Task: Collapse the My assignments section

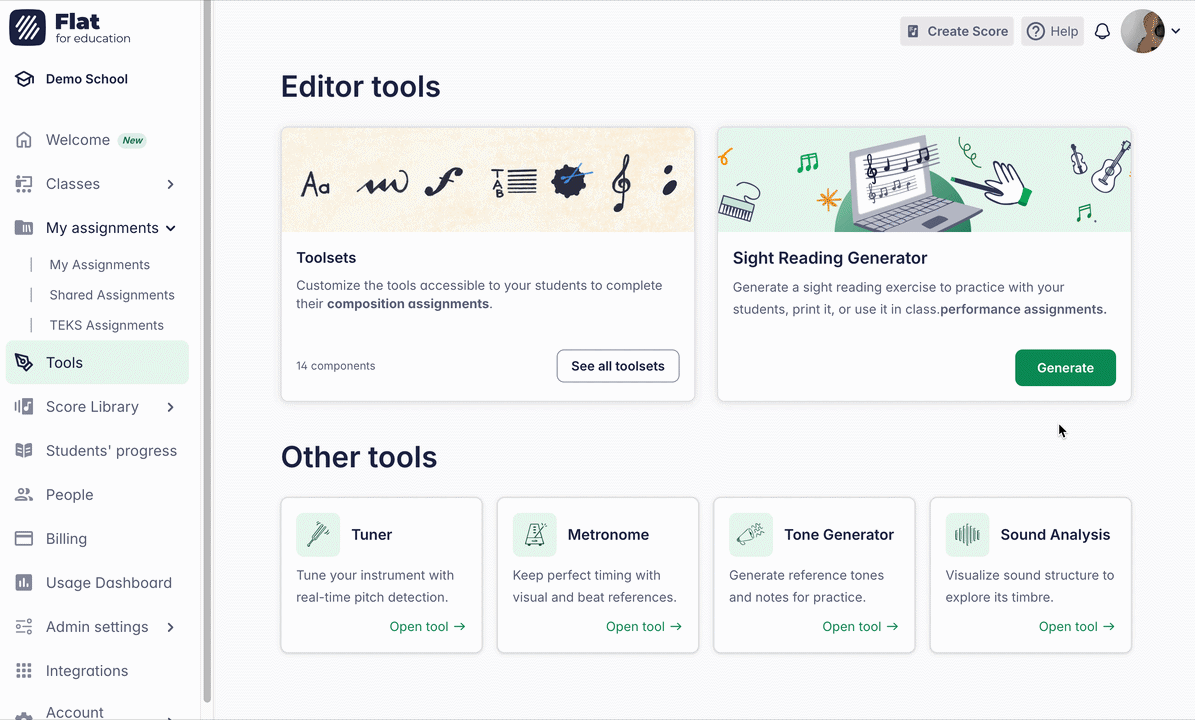Action: (x=171, y=228)
